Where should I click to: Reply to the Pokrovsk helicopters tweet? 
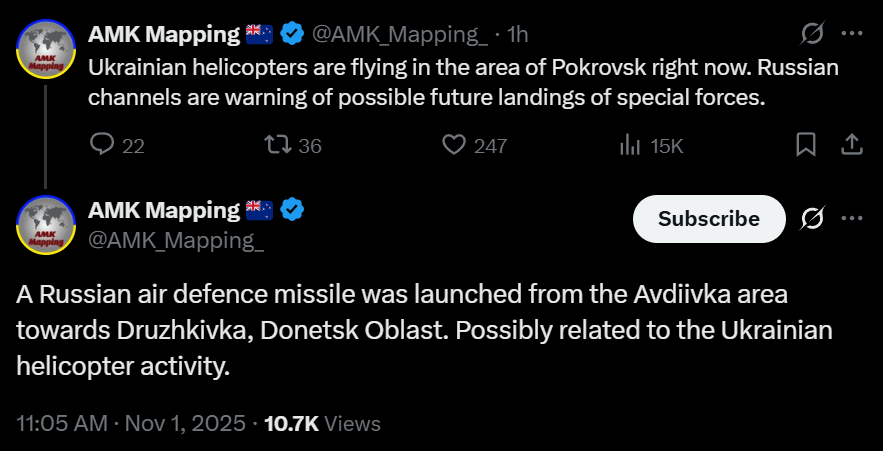[104, 146]
